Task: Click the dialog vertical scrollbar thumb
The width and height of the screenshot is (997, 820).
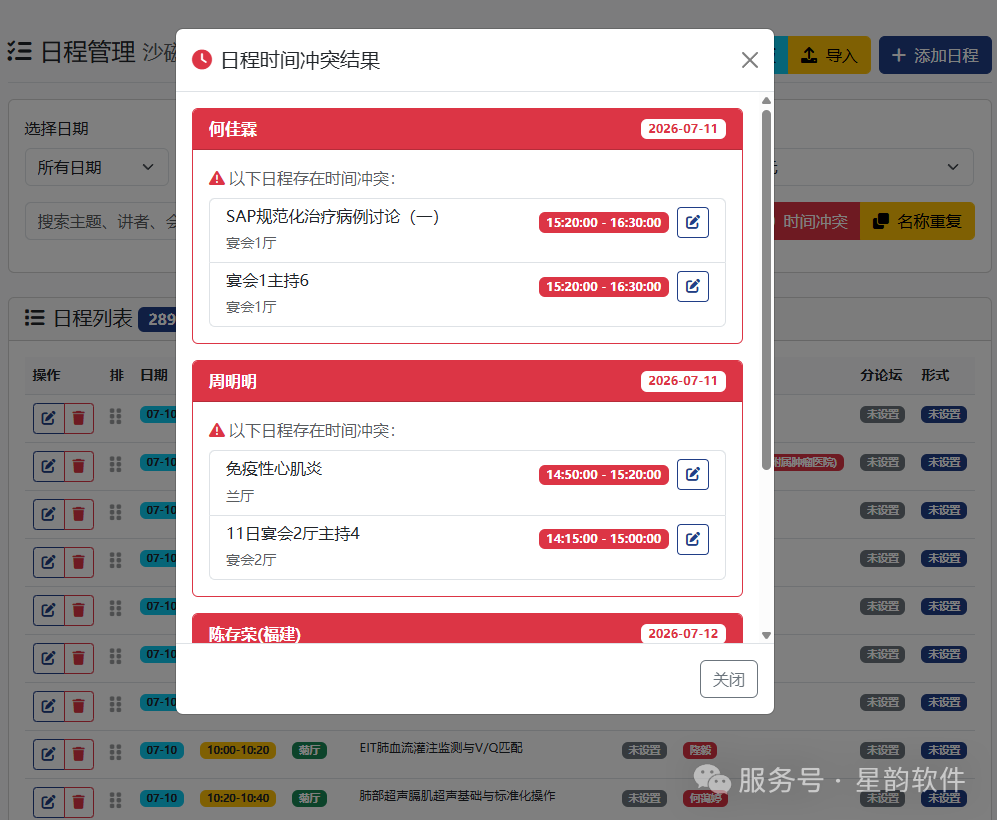Action: (766, 290)
